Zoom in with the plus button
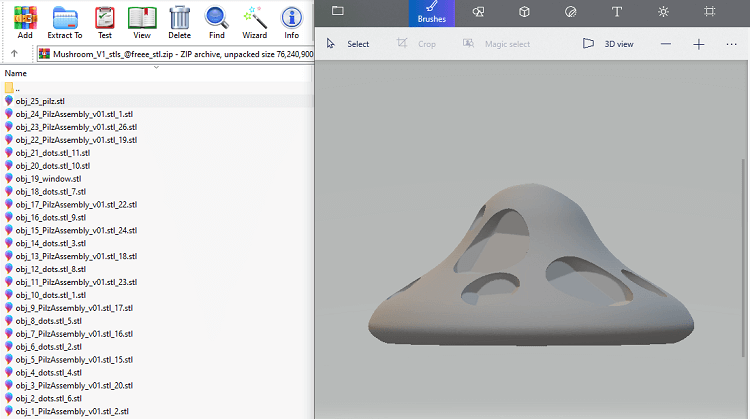750x419 pixels. tap(699, 44)
